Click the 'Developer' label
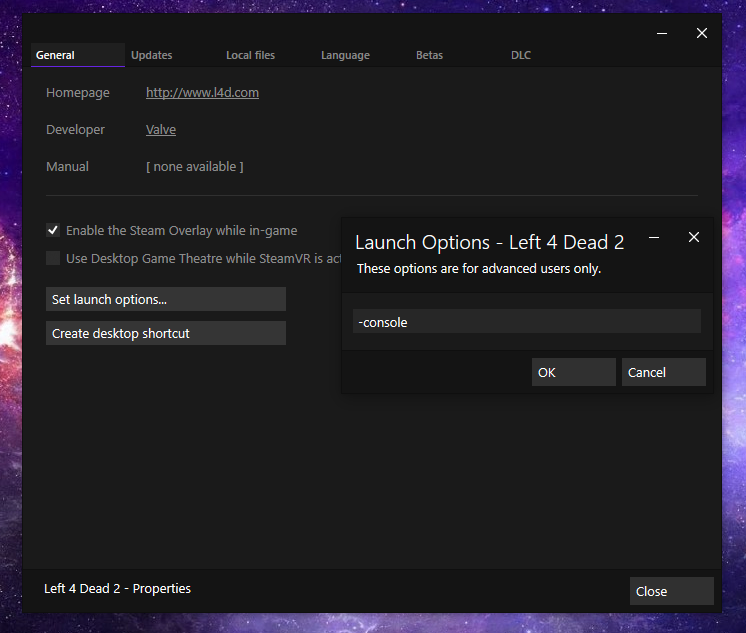Screen dimensions: 746x633 tap(75, 129)
